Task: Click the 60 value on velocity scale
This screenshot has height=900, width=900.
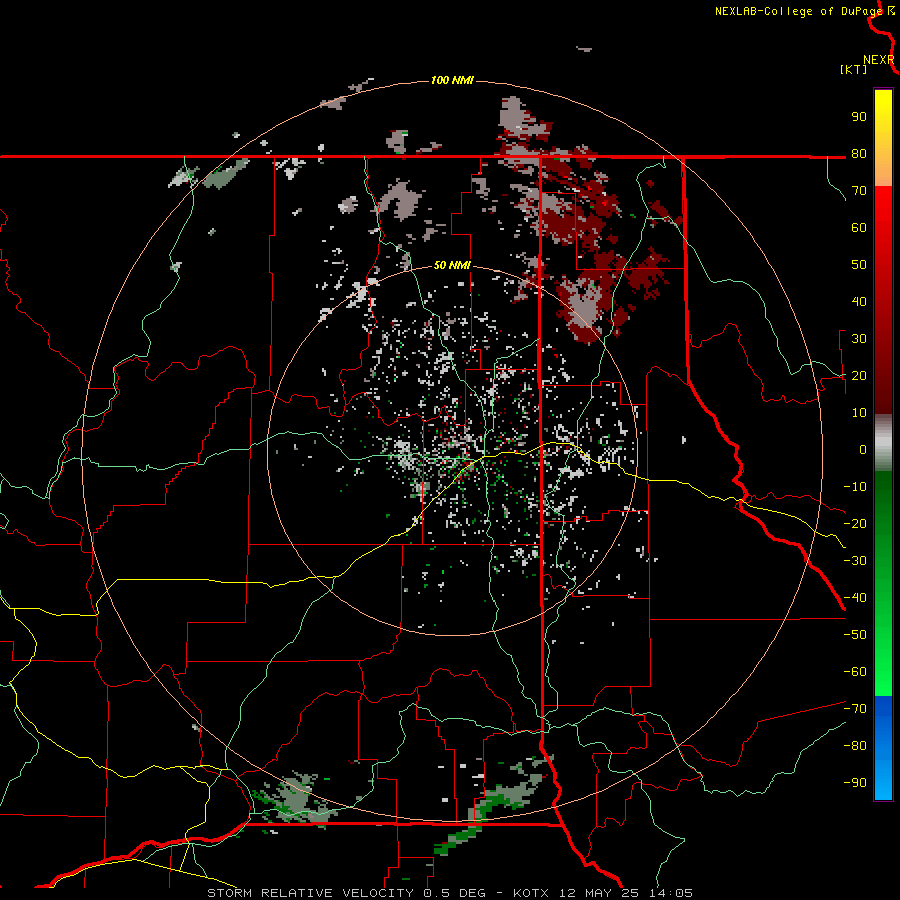Action: (859, 227)
